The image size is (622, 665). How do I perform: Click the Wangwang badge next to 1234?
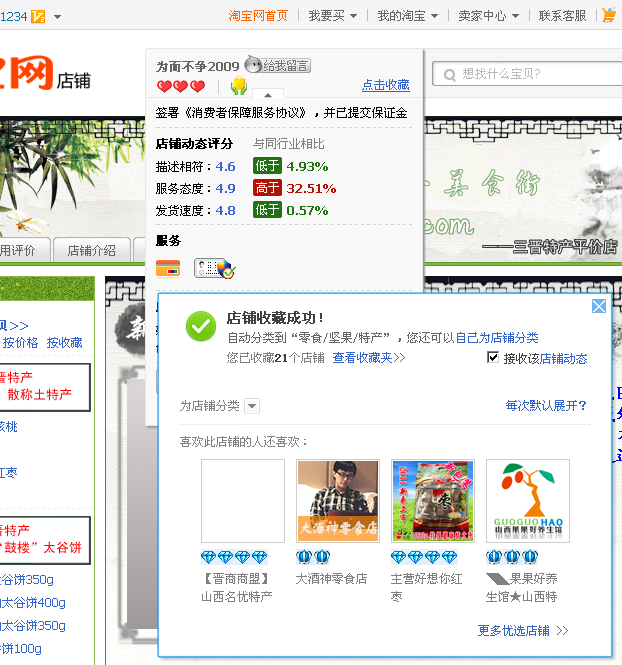(x=38, y=17)
